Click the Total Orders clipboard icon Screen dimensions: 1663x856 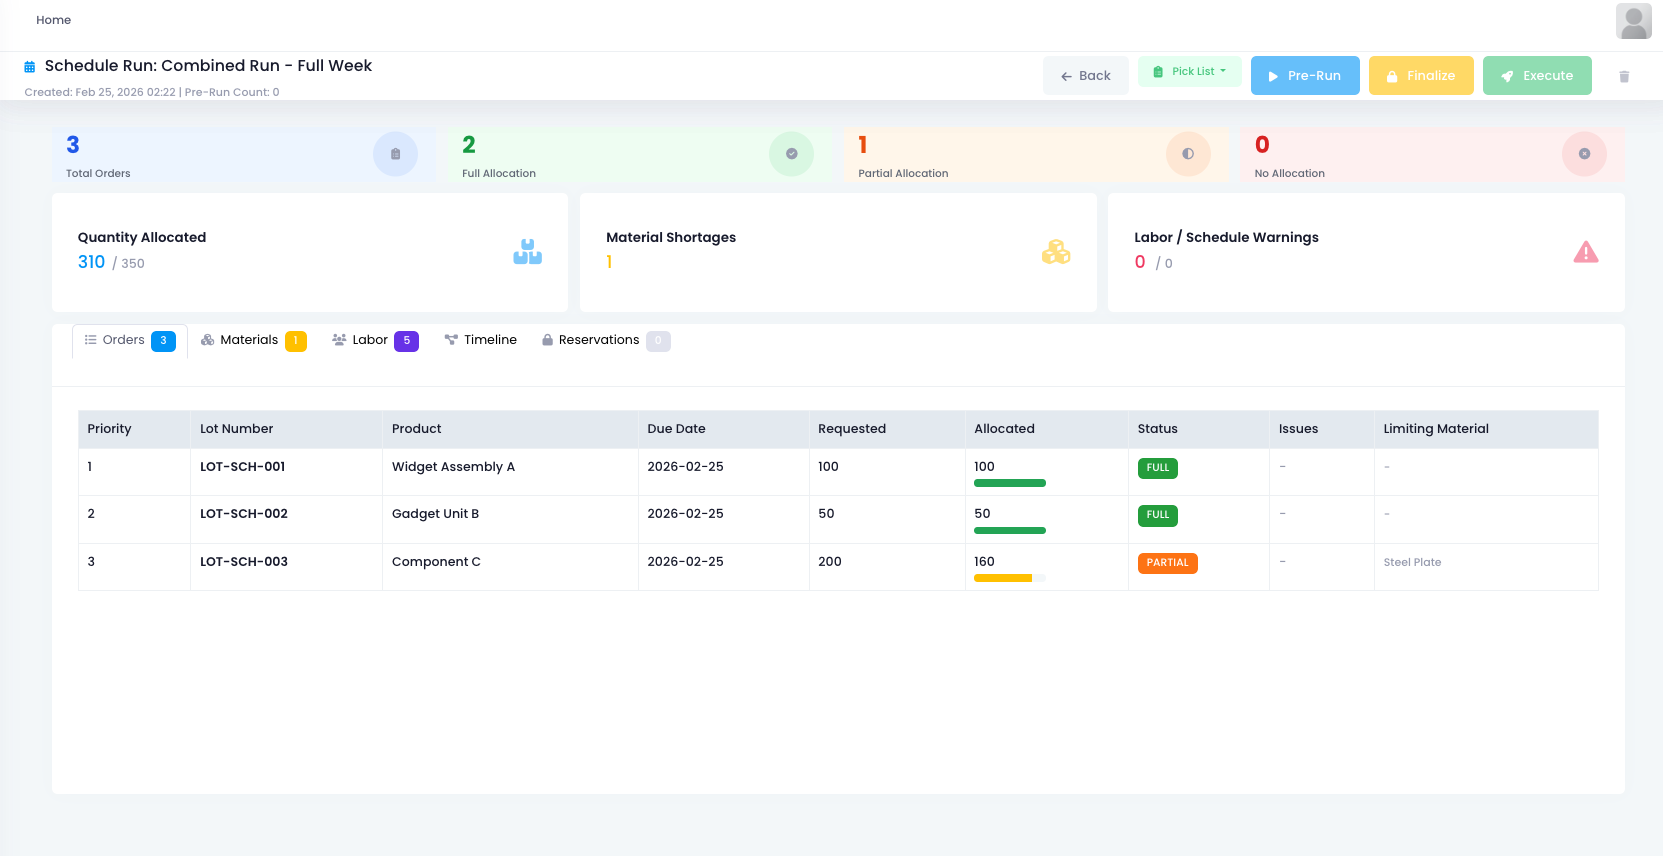click(395, 154)
